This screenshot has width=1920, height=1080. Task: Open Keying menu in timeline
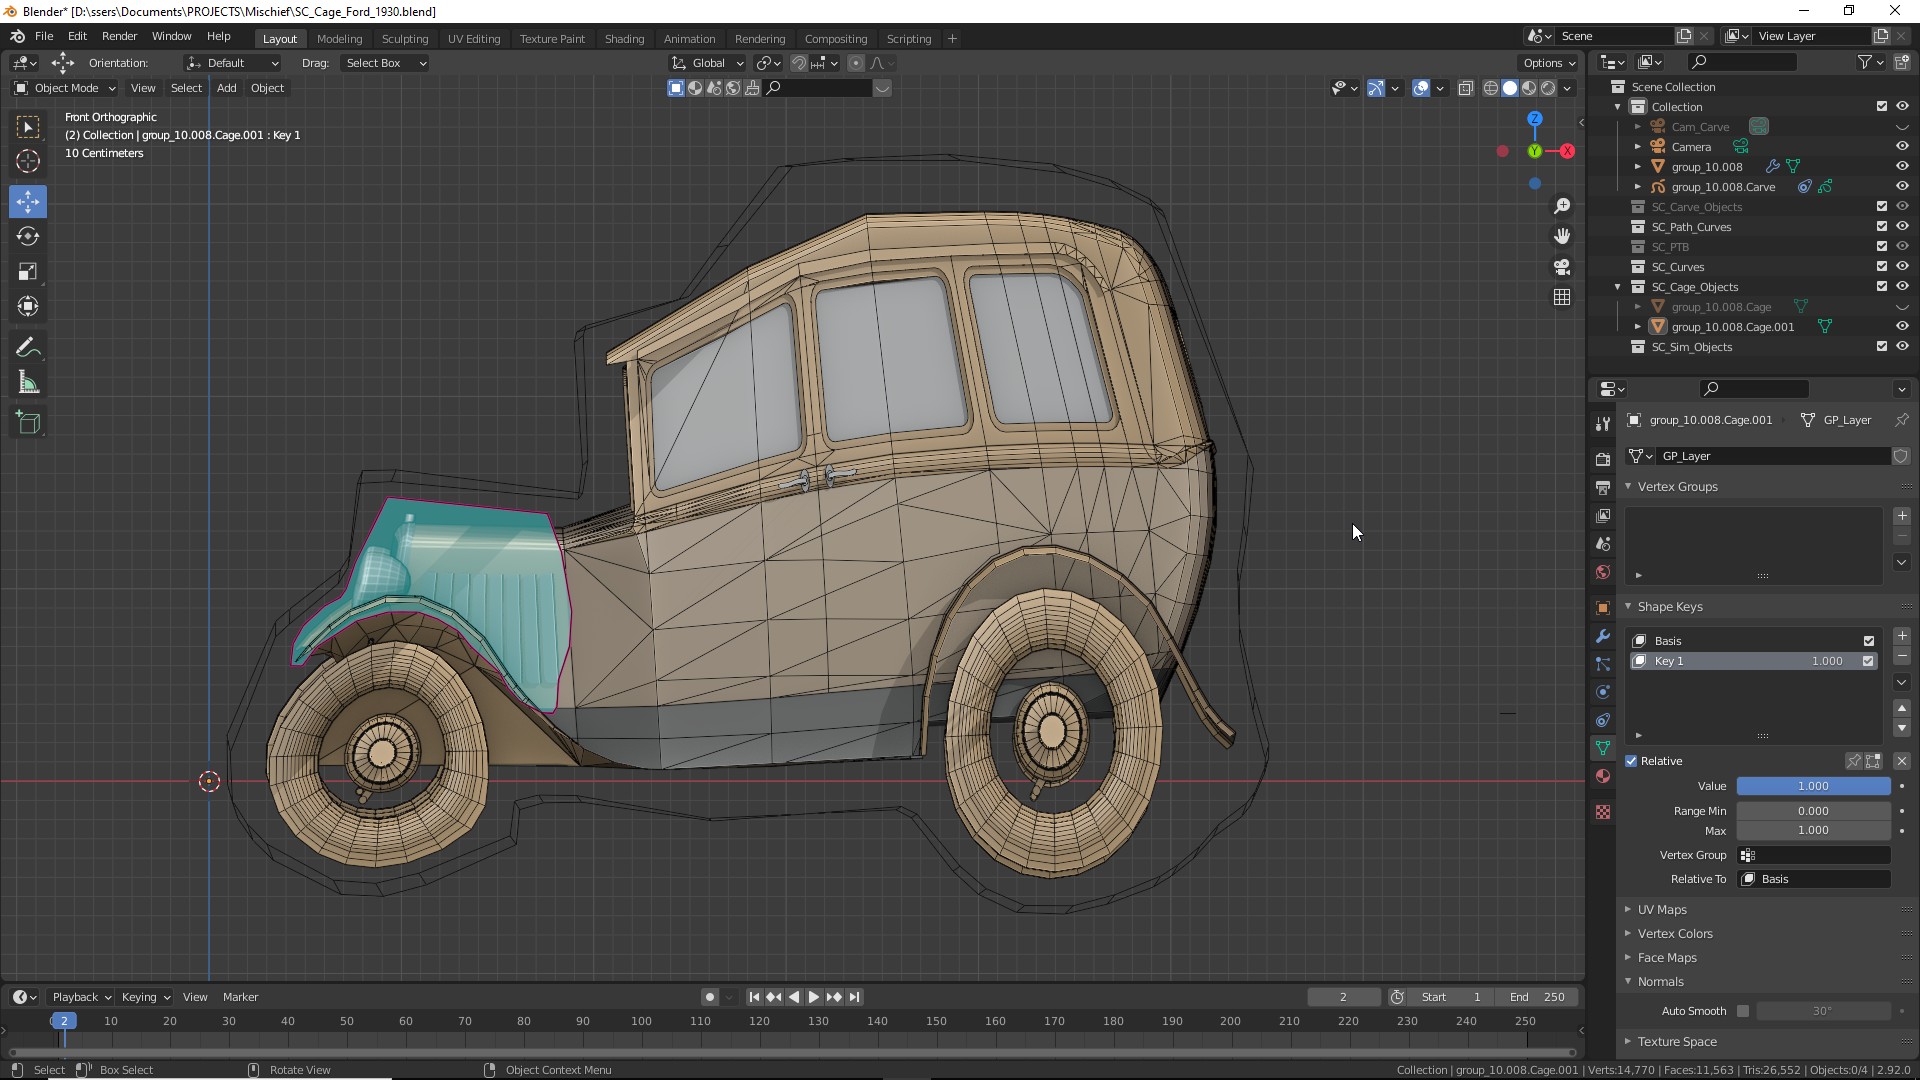(144, 997)
